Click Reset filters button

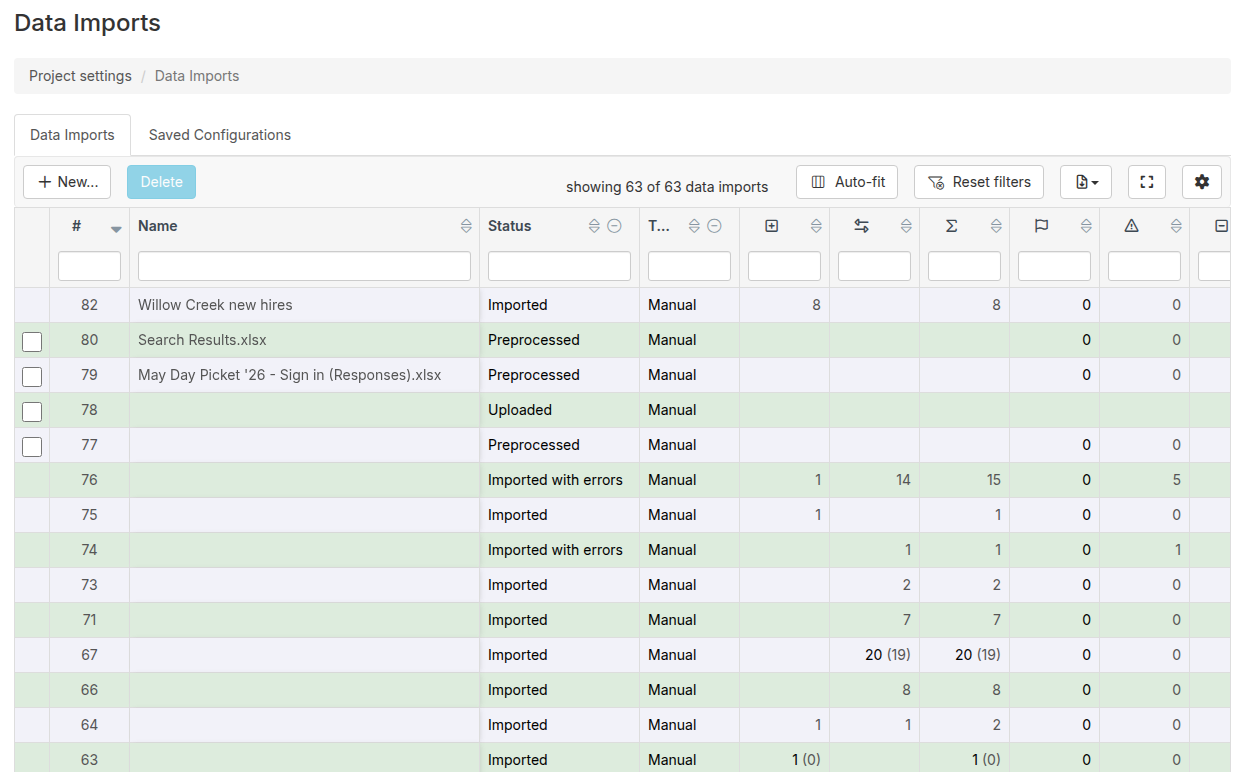[x=979, y=182]
